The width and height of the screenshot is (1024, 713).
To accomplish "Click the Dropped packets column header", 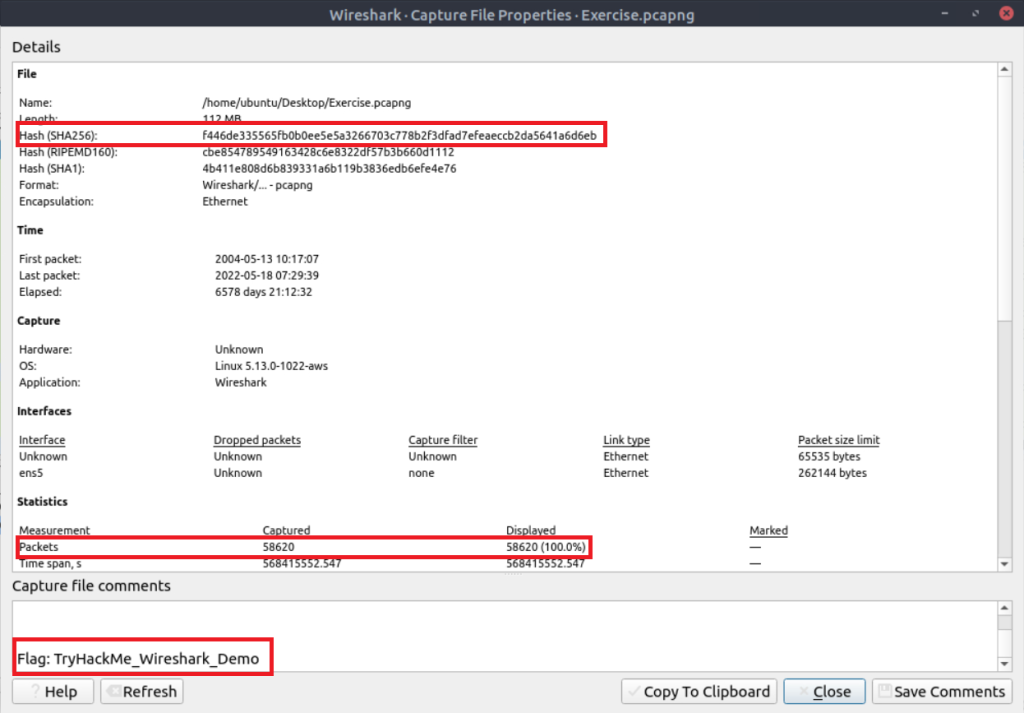I will (257, 440).
